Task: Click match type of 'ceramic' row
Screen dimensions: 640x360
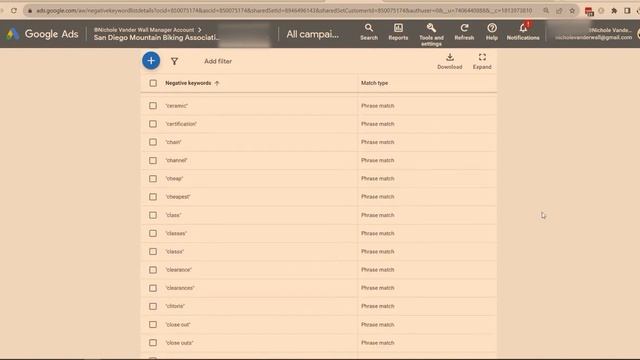Action: coord(378,106)
